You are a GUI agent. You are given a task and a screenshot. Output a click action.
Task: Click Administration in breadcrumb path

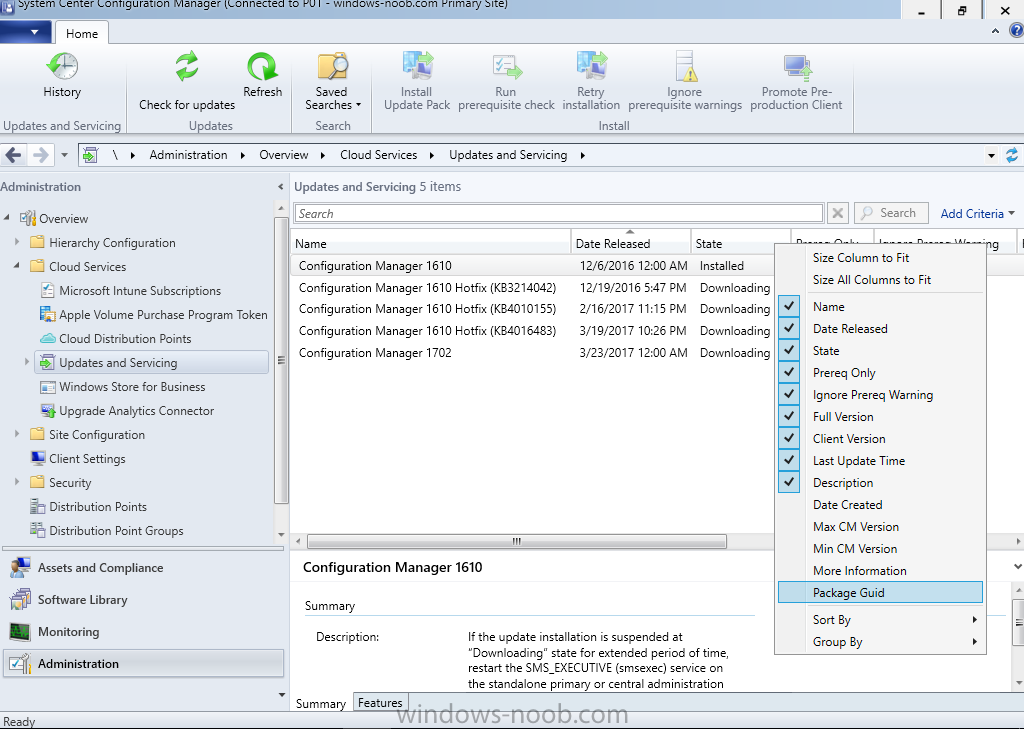click(188, 155)
